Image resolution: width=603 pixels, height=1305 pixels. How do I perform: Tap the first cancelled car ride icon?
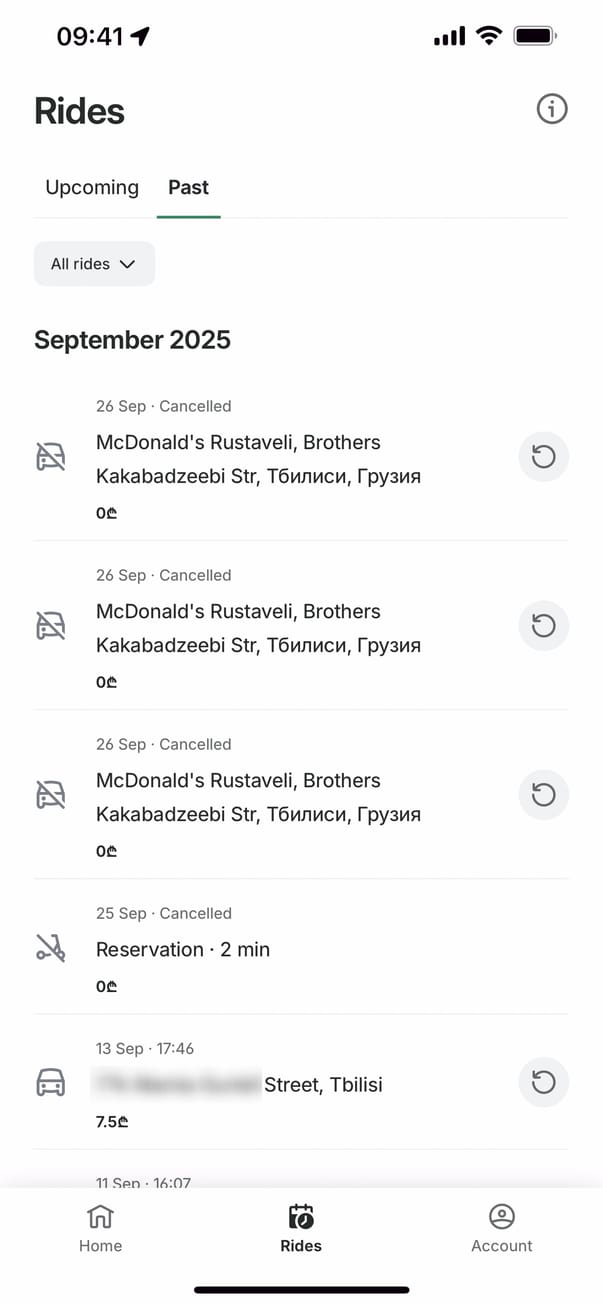(x=50, y=458)
